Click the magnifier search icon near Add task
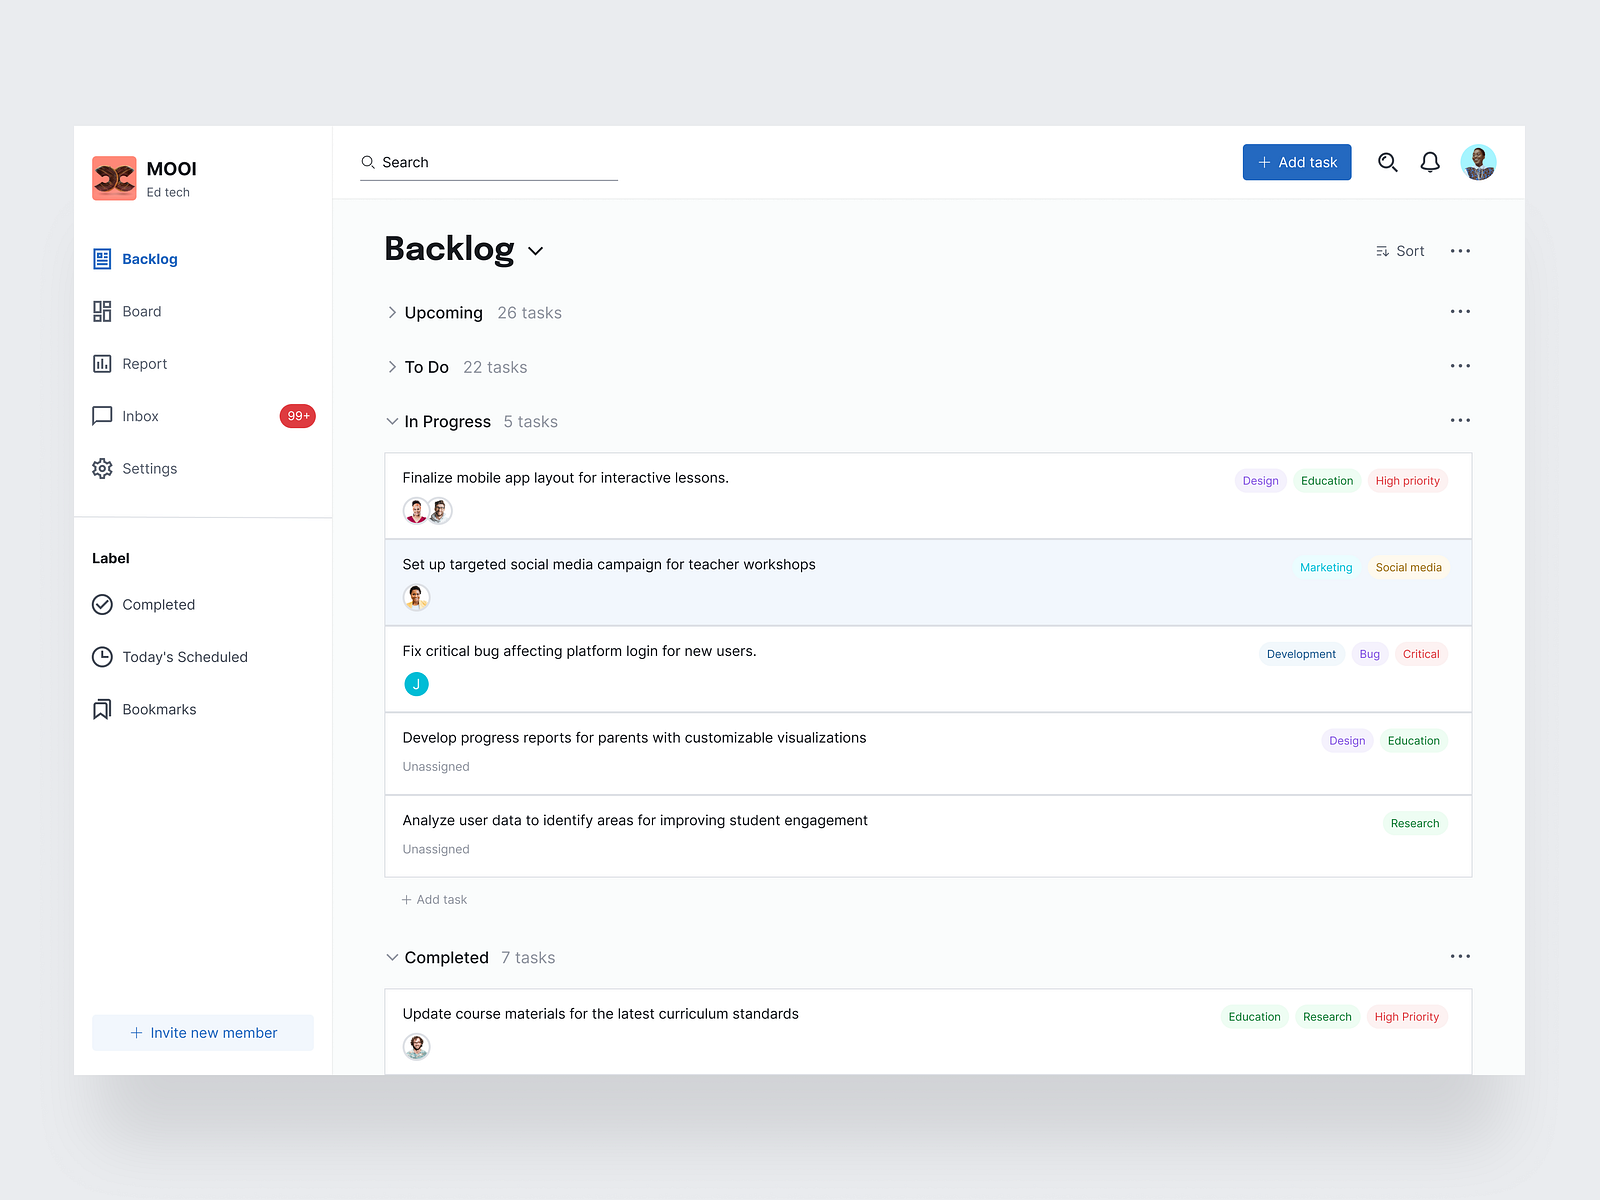 [x=1388, y=162]
